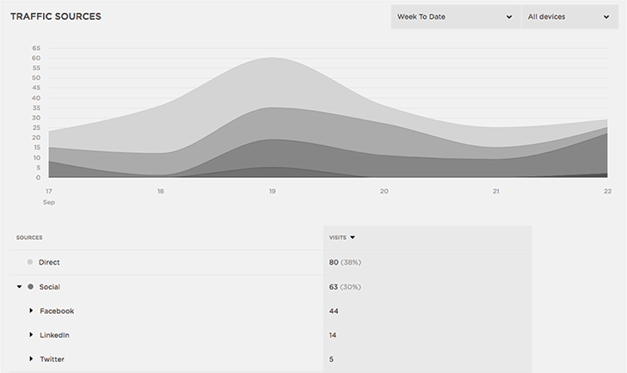Select the Twitter row label

click(x=52, y=359)
